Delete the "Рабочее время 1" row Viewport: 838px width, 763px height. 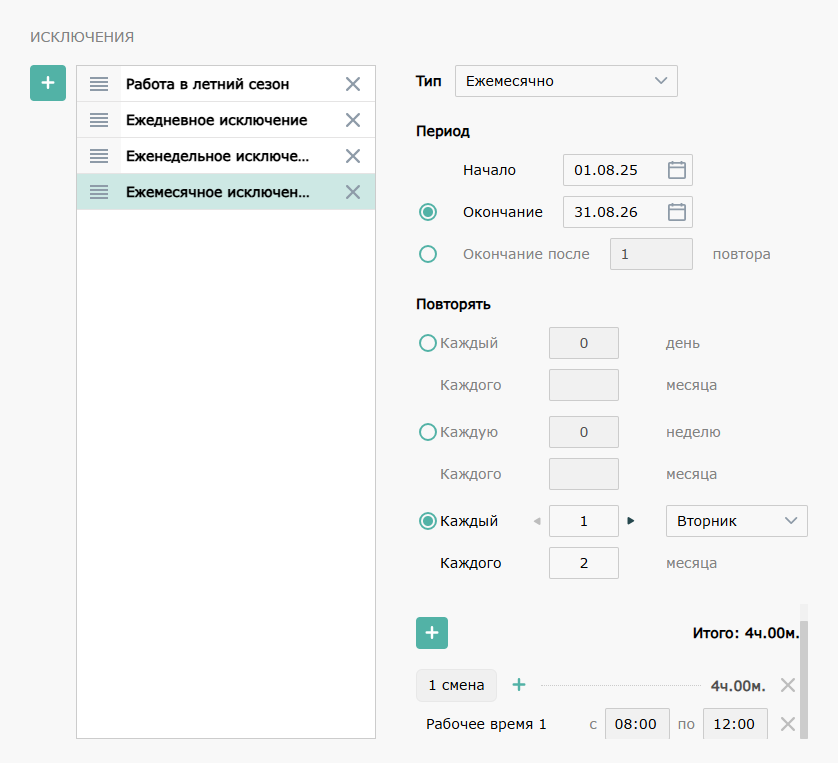tap(787, 724)
